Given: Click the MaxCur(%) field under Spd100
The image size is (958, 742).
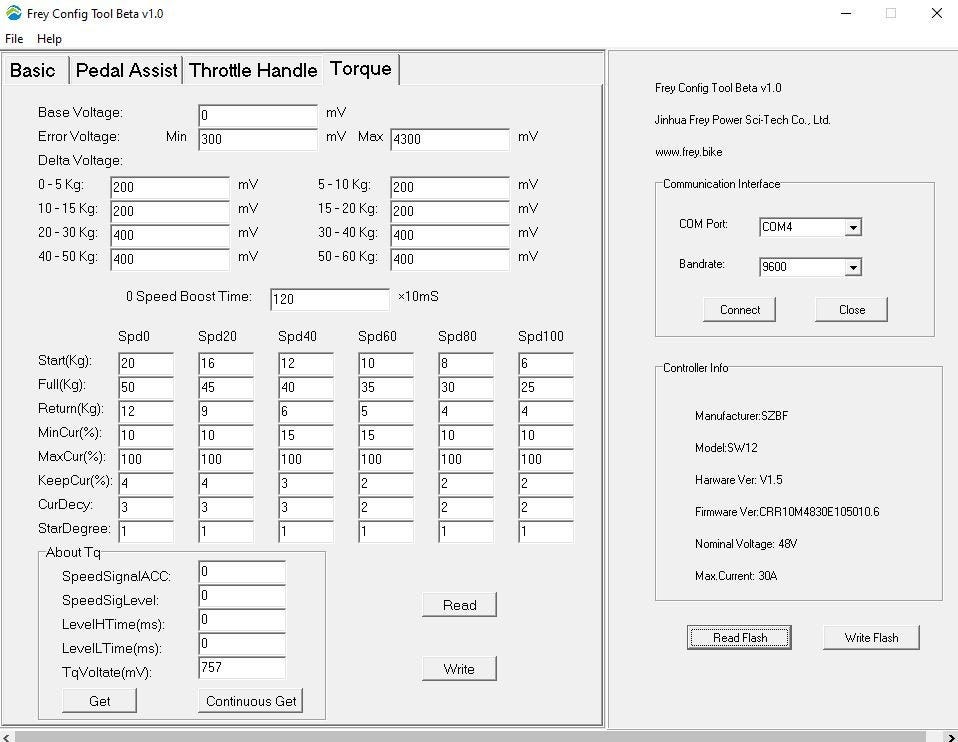Looking at the screenshot, I should pyautogui.click(x=546, y=459).
